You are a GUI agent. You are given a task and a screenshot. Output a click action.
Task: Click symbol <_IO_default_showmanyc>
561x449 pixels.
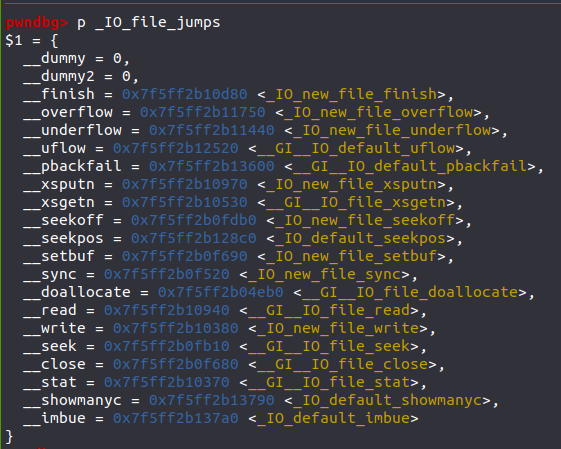pos(387,400)
